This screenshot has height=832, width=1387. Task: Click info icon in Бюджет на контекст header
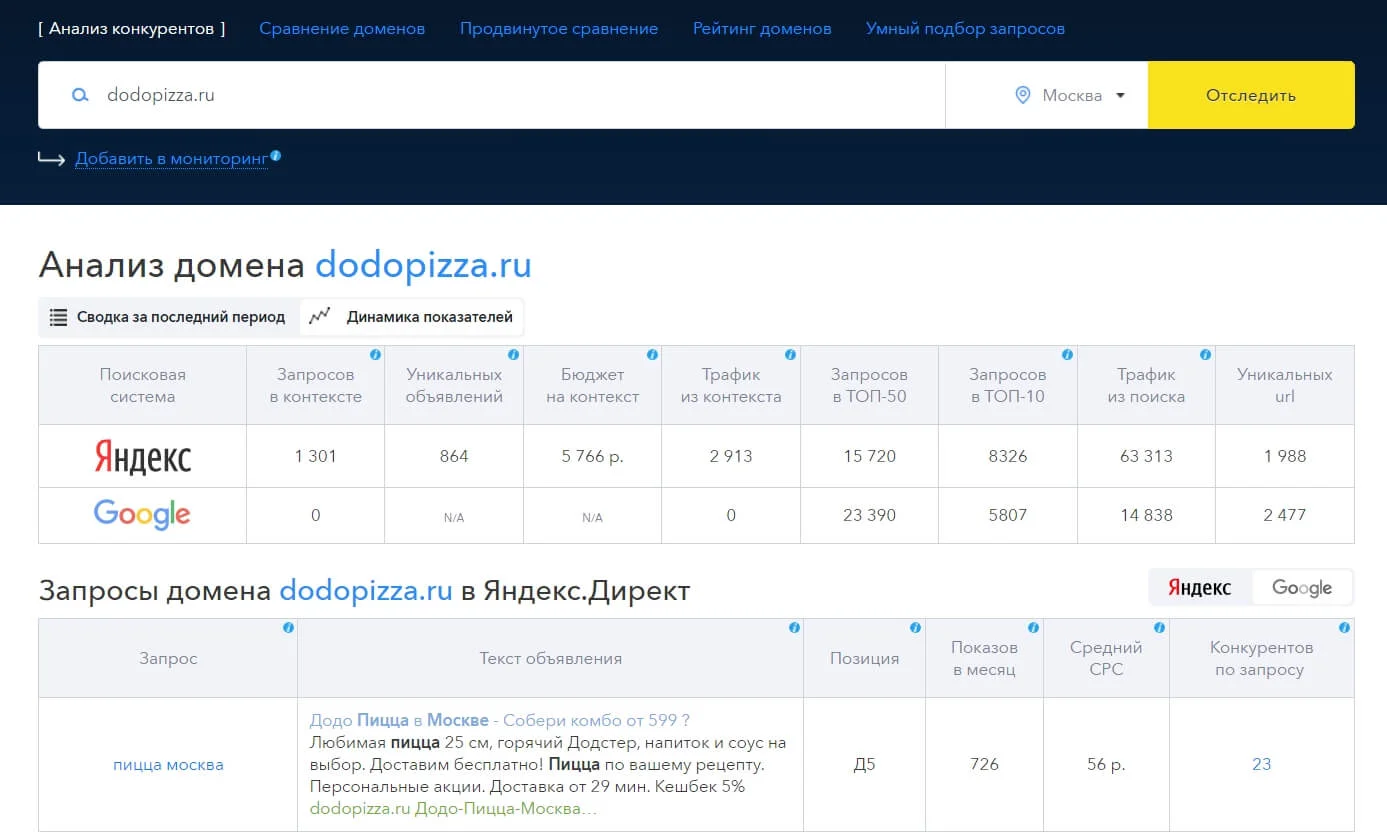pyautogui.click(x=652, y=355)
